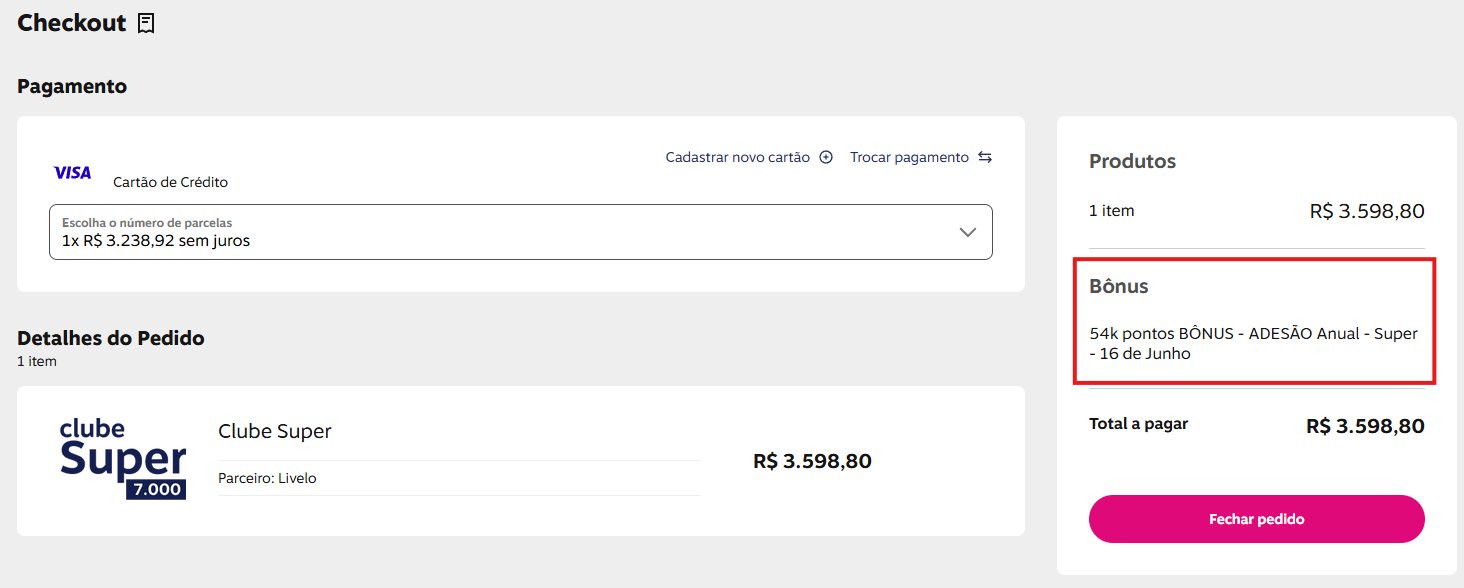The height and width of the screenshot is (588, 1464).
Task: Click the 54k pontos BÔNUS description
Action: pyautogui.click(x=1253, y=343)
